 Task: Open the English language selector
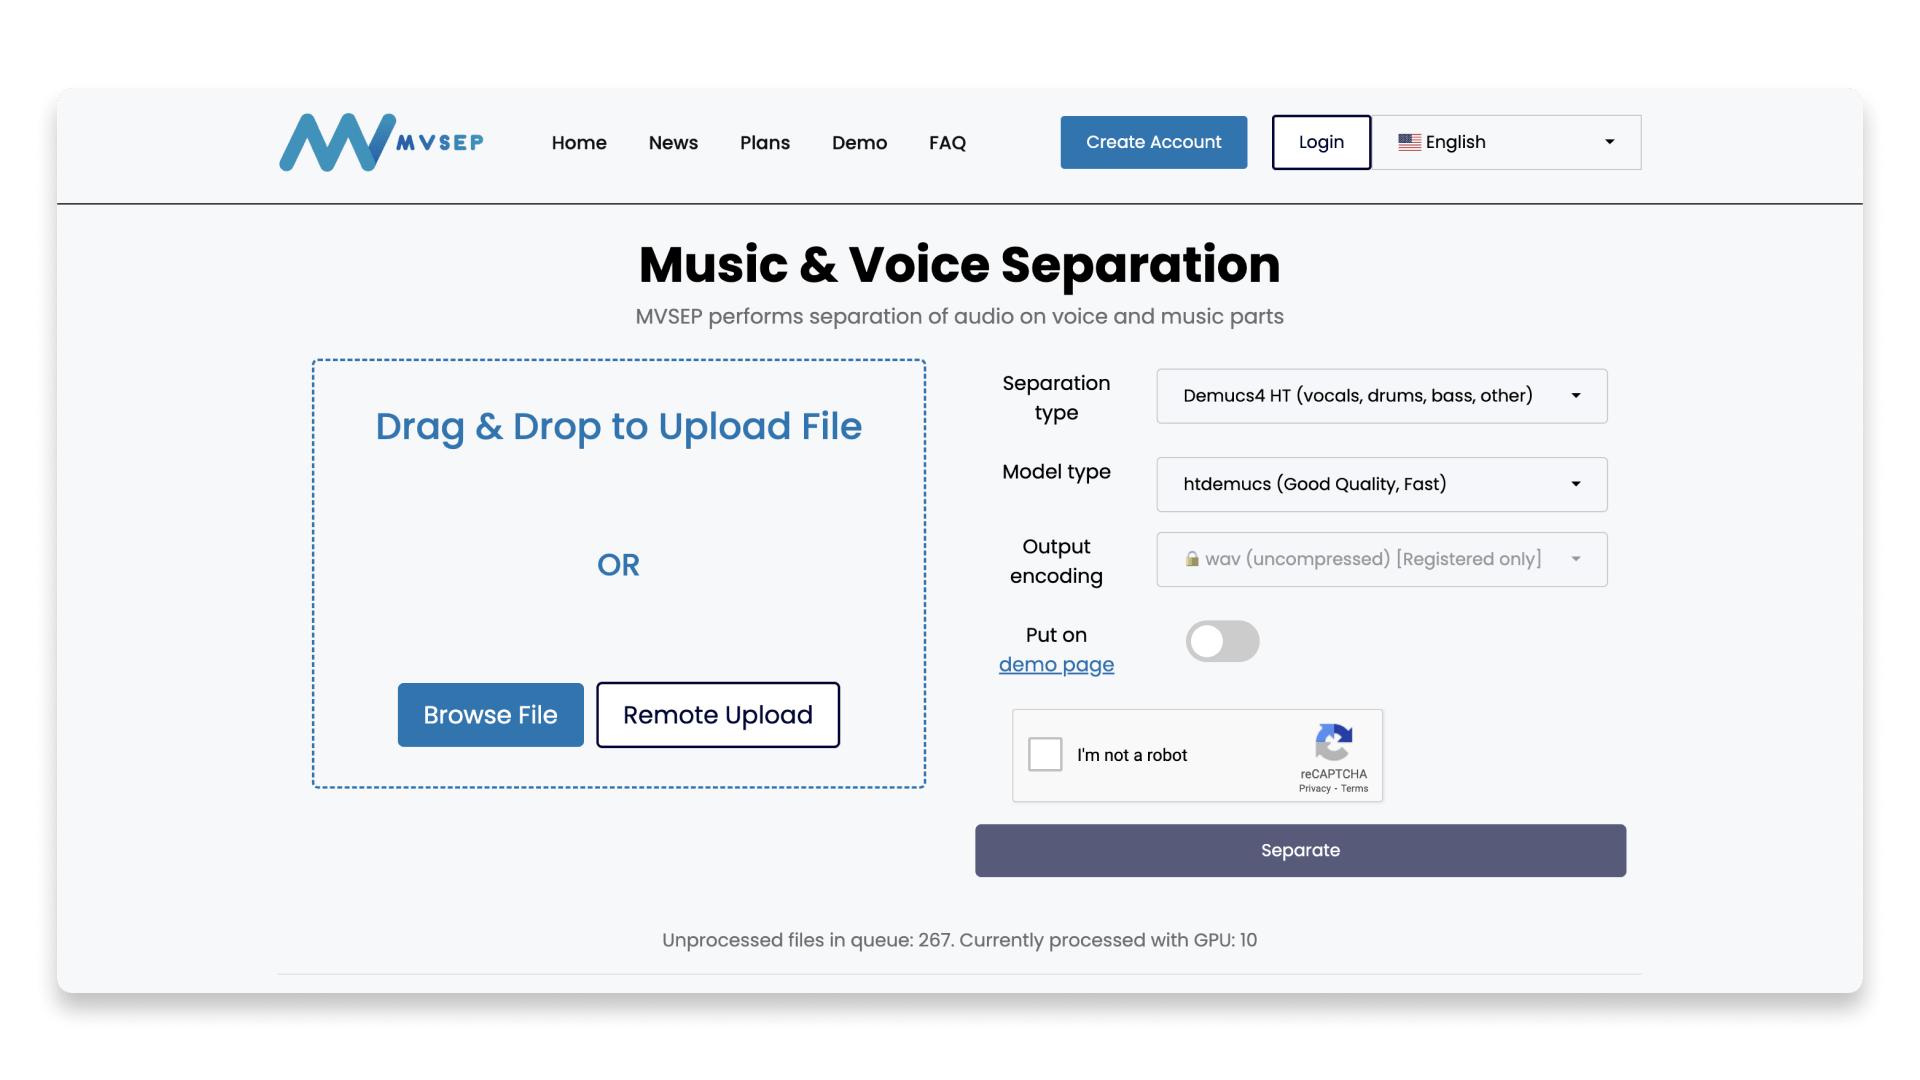(x=1505, y=142)
